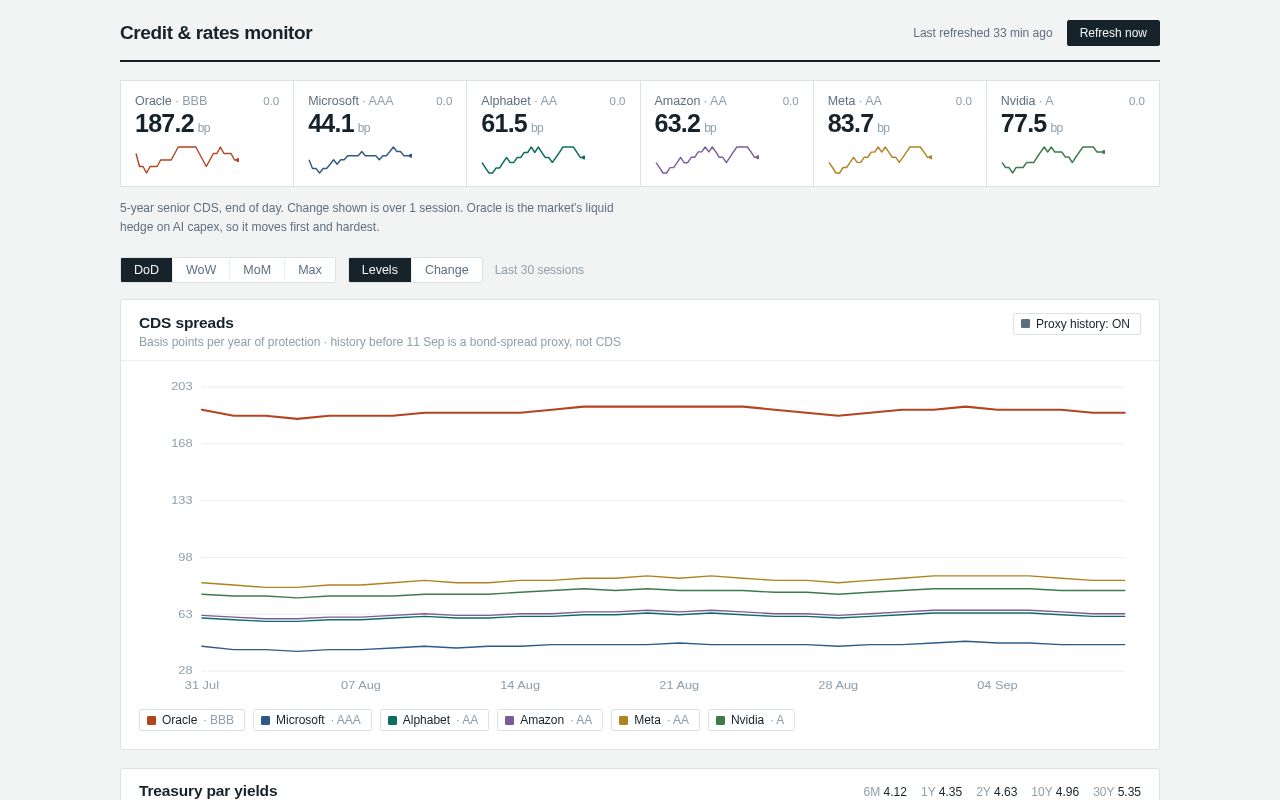
Task: Switch to the WoW range tab
Action: (201, 270)
